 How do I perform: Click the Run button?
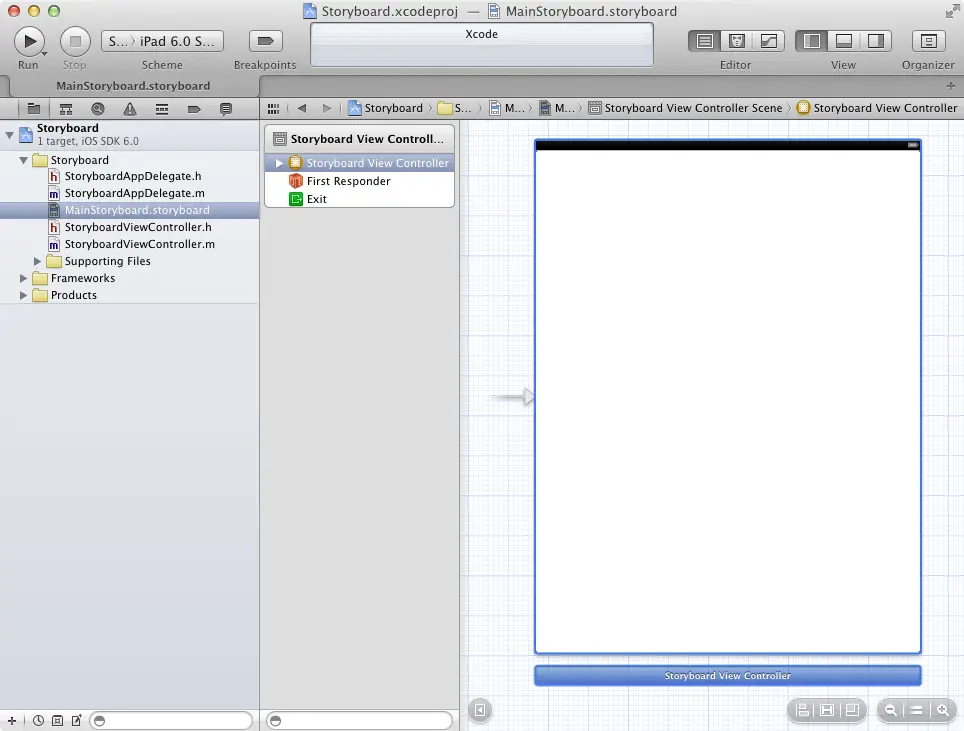coord(29,41)
